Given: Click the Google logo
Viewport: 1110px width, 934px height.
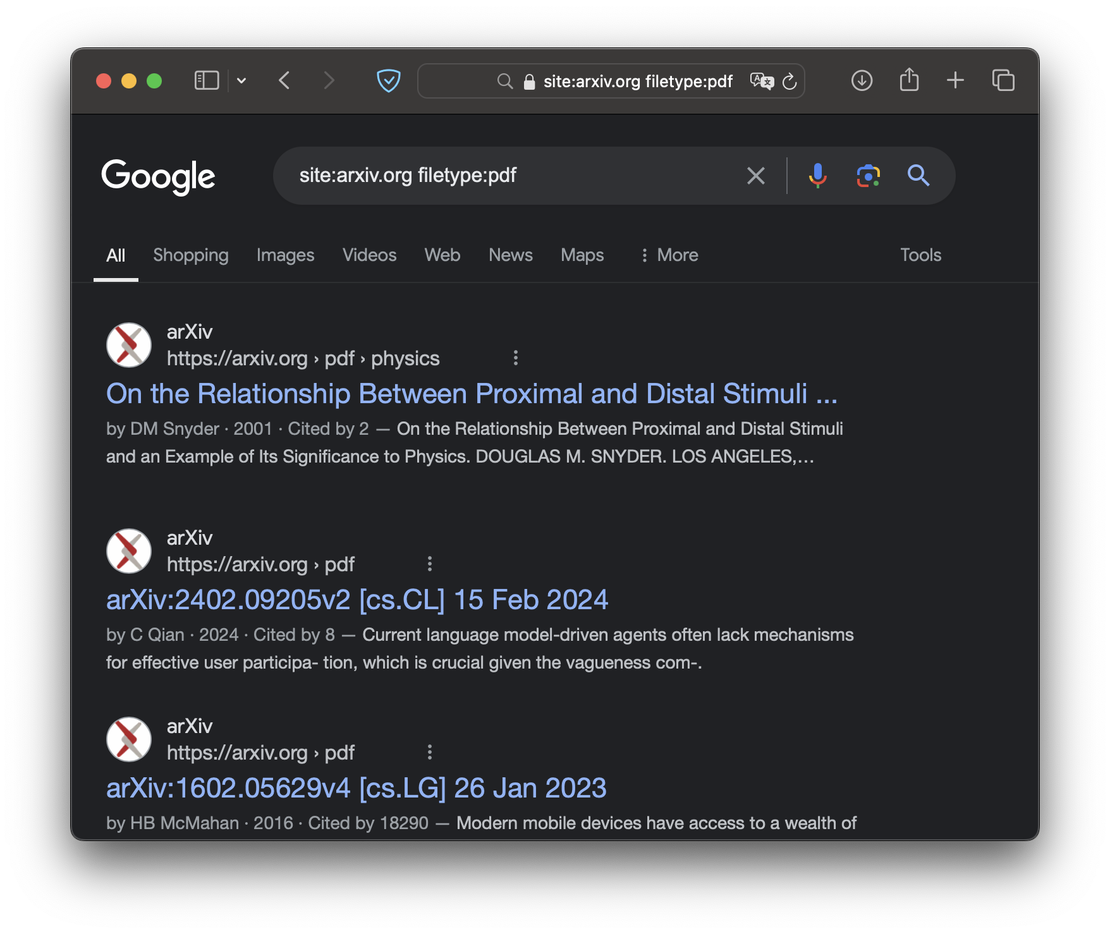Looking at the screenshot, I should tap(158, 176).
